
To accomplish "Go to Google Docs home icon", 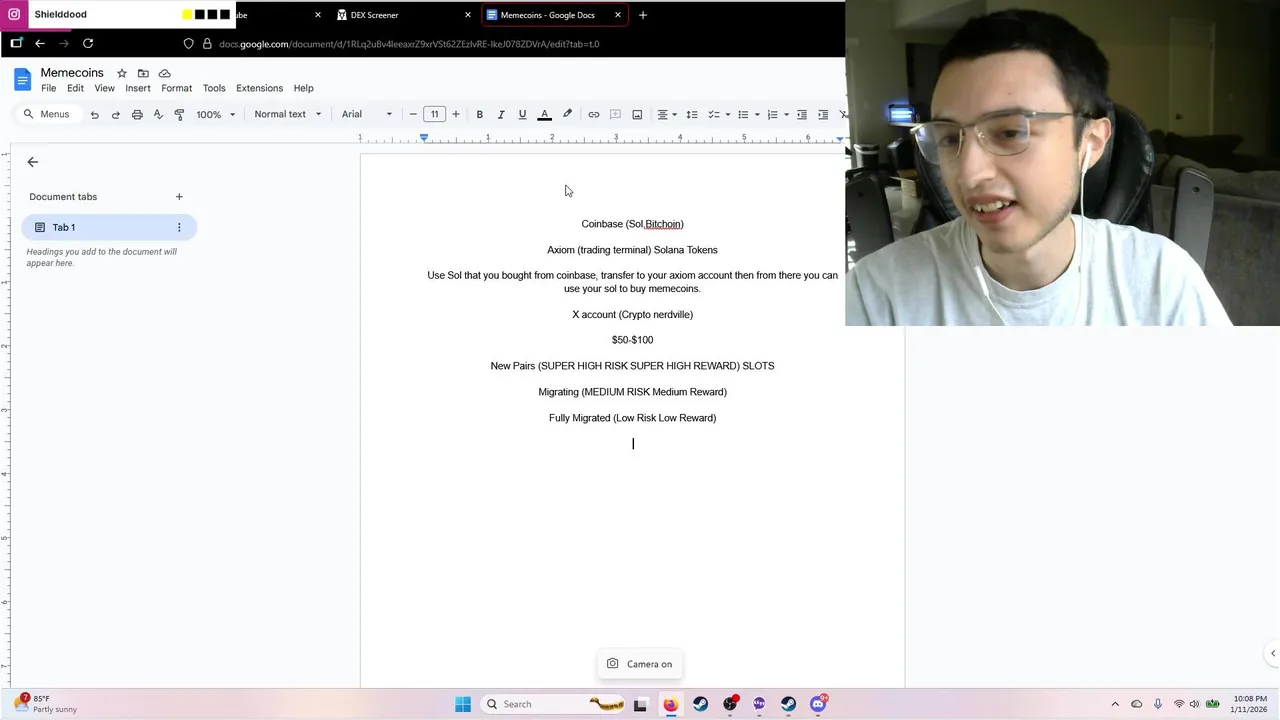I will coord(22,80).
